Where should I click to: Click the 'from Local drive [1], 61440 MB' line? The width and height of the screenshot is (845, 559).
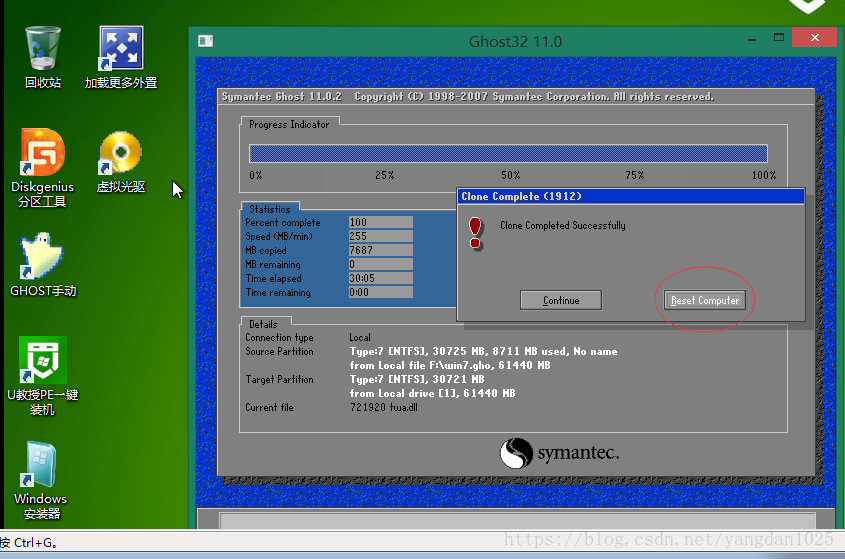(x=432, y=393)
